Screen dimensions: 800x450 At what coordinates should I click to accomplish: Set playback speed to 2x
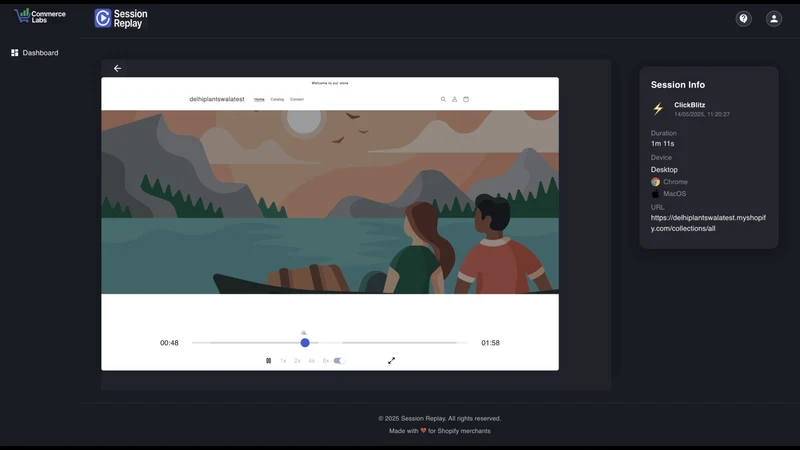tap(297, 361)
